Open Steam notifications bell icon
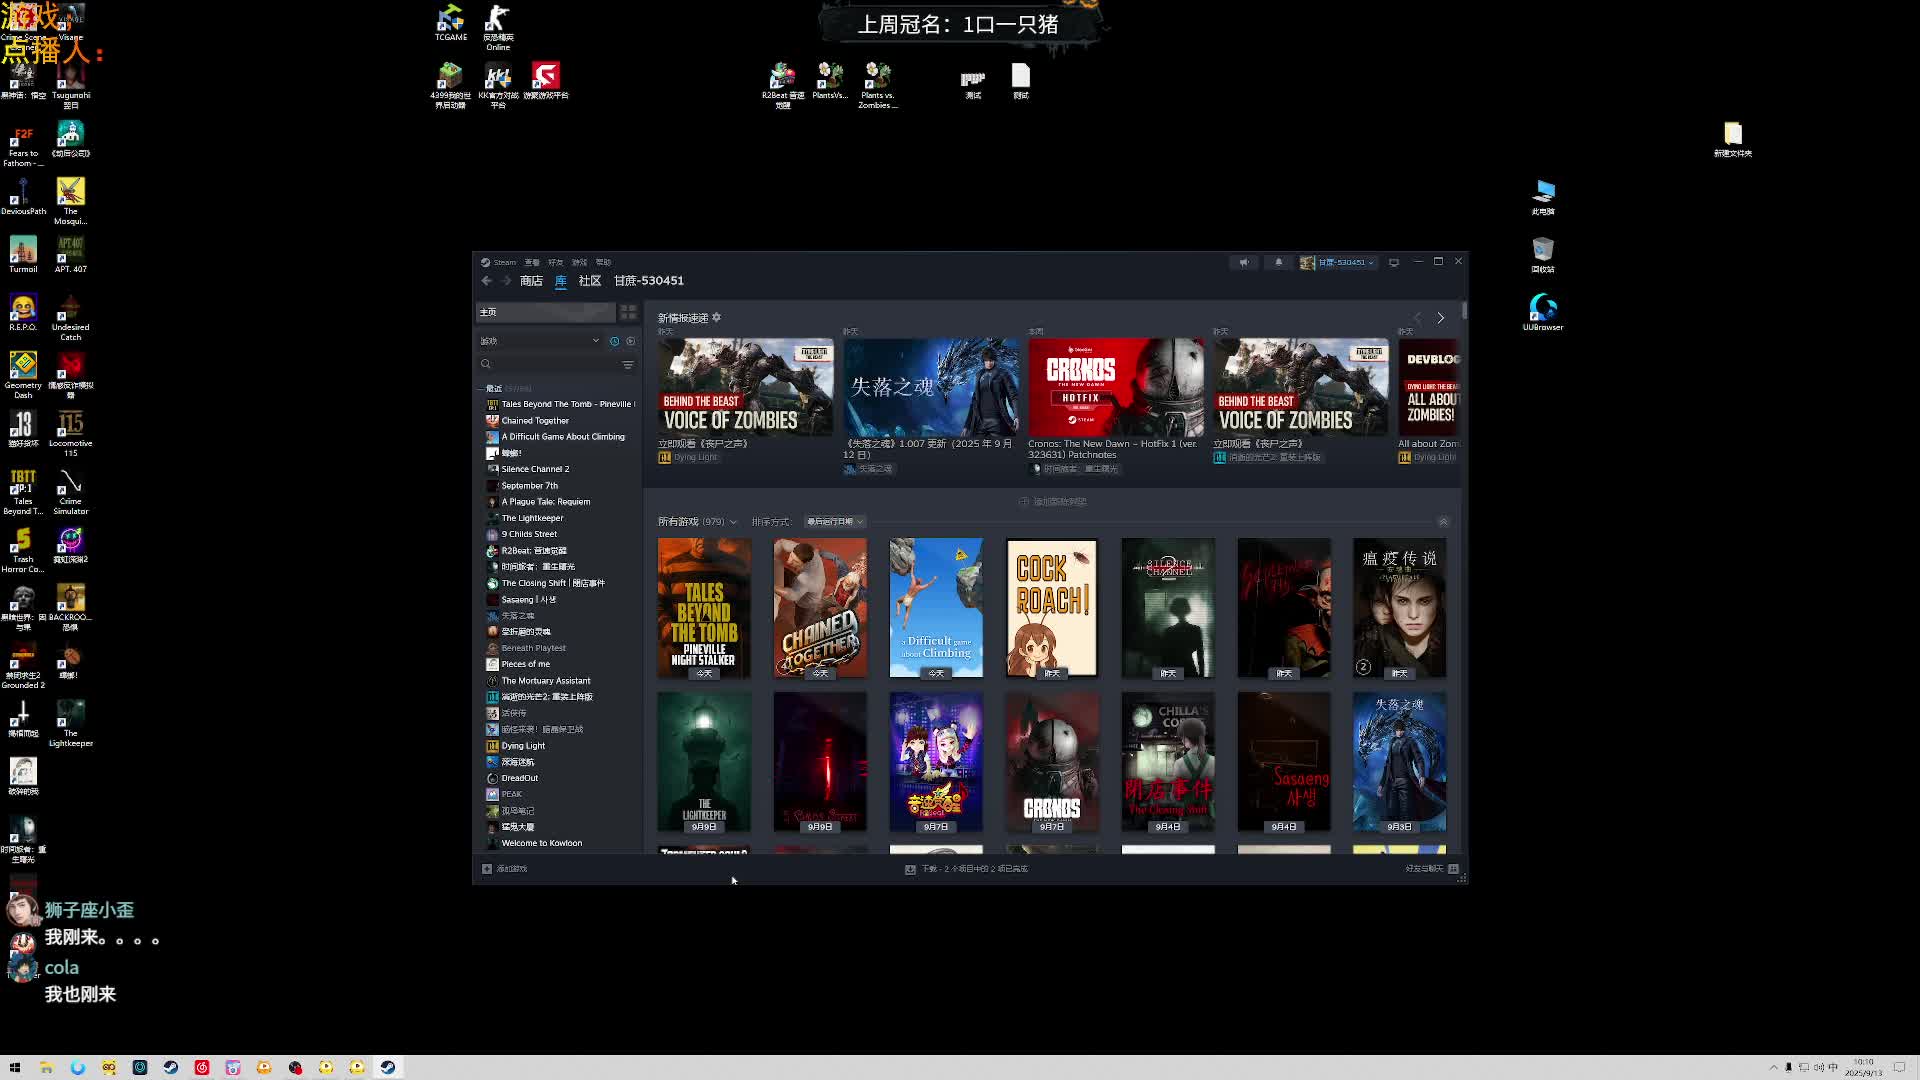1920x1080 pixels. pyautogui.click(x=1278, y=262)
